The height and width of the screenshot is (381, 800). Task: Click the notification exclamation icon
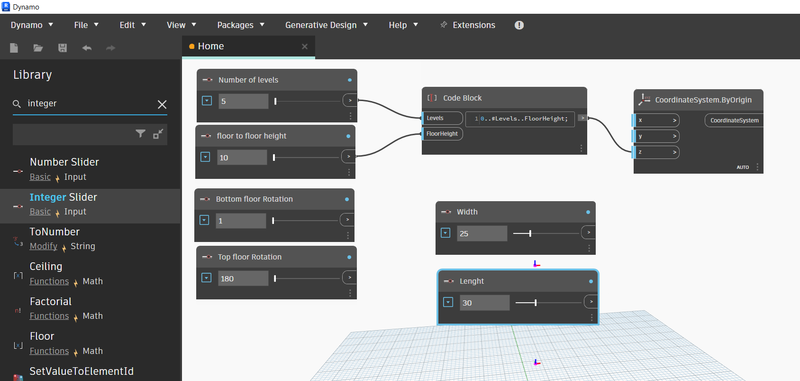[519, 25]
